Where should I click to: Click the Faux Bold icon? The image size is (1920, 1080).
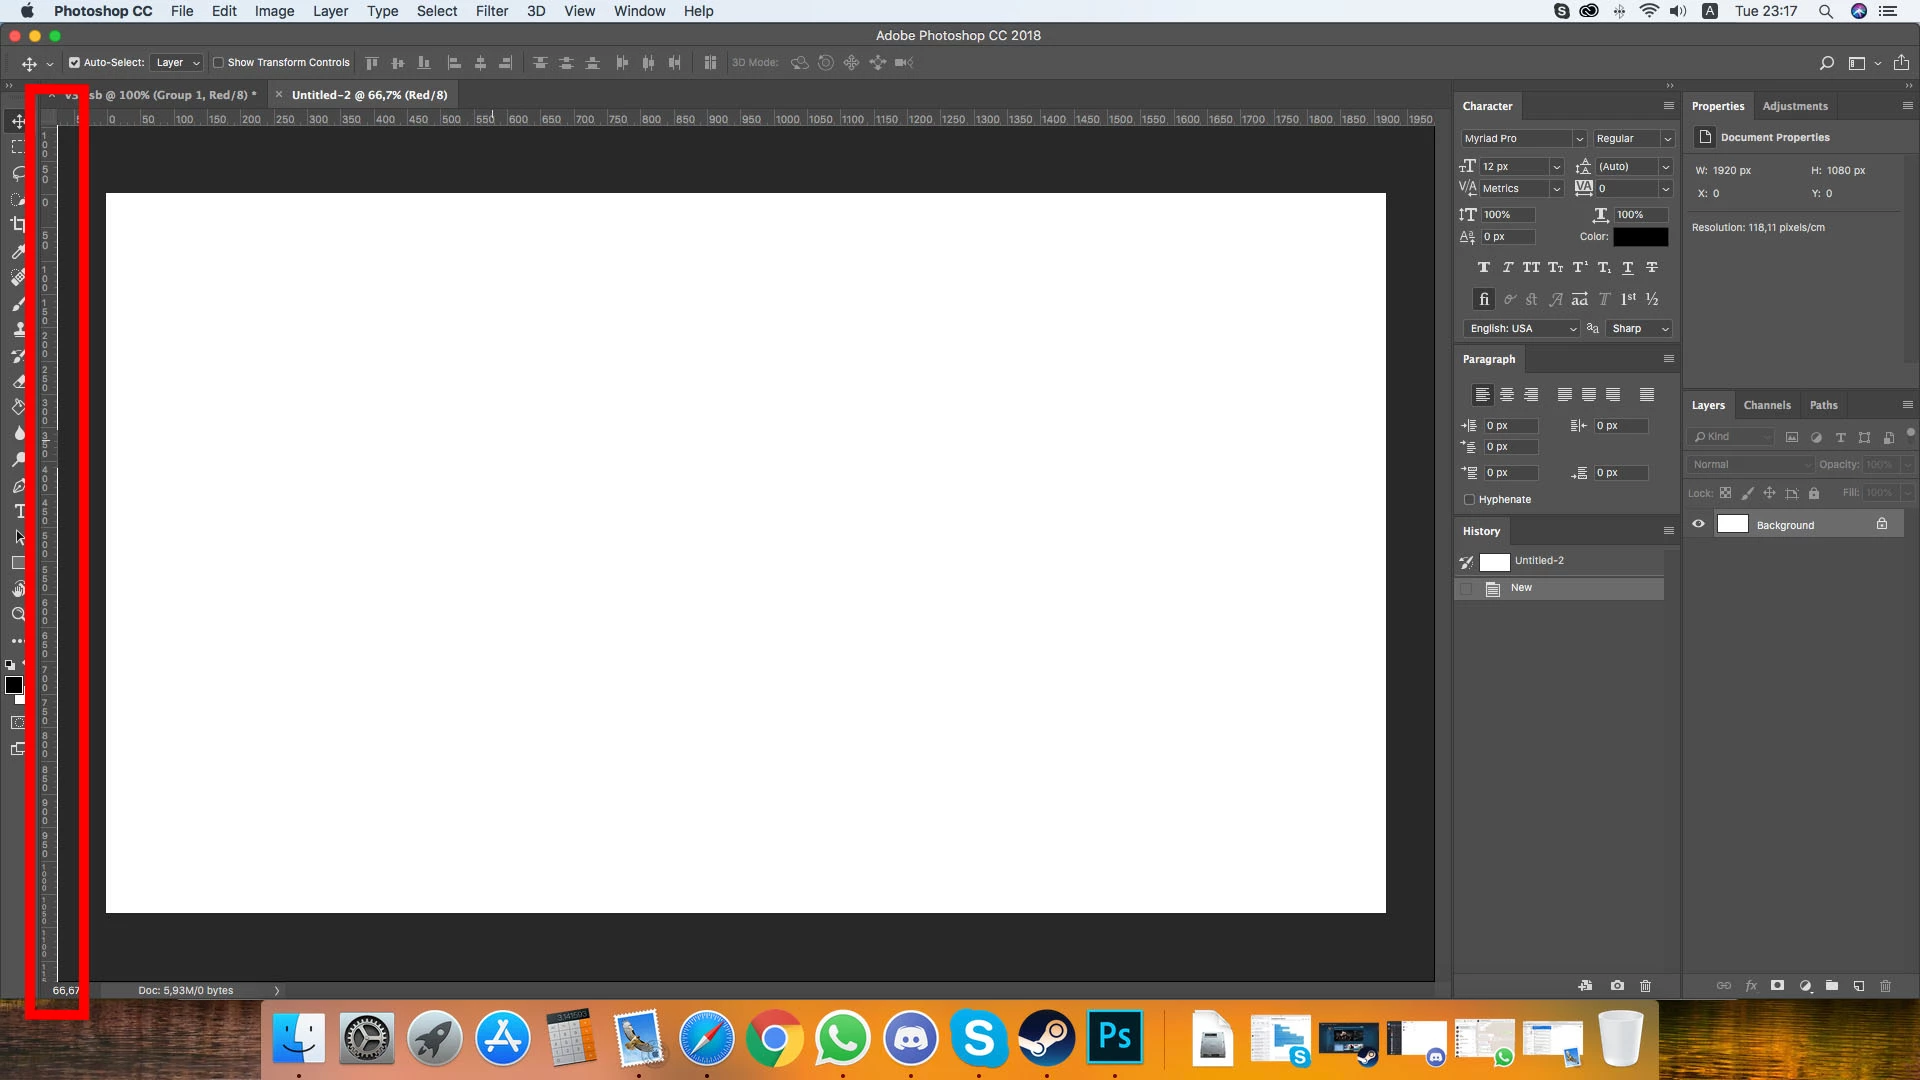(1483, 267)
